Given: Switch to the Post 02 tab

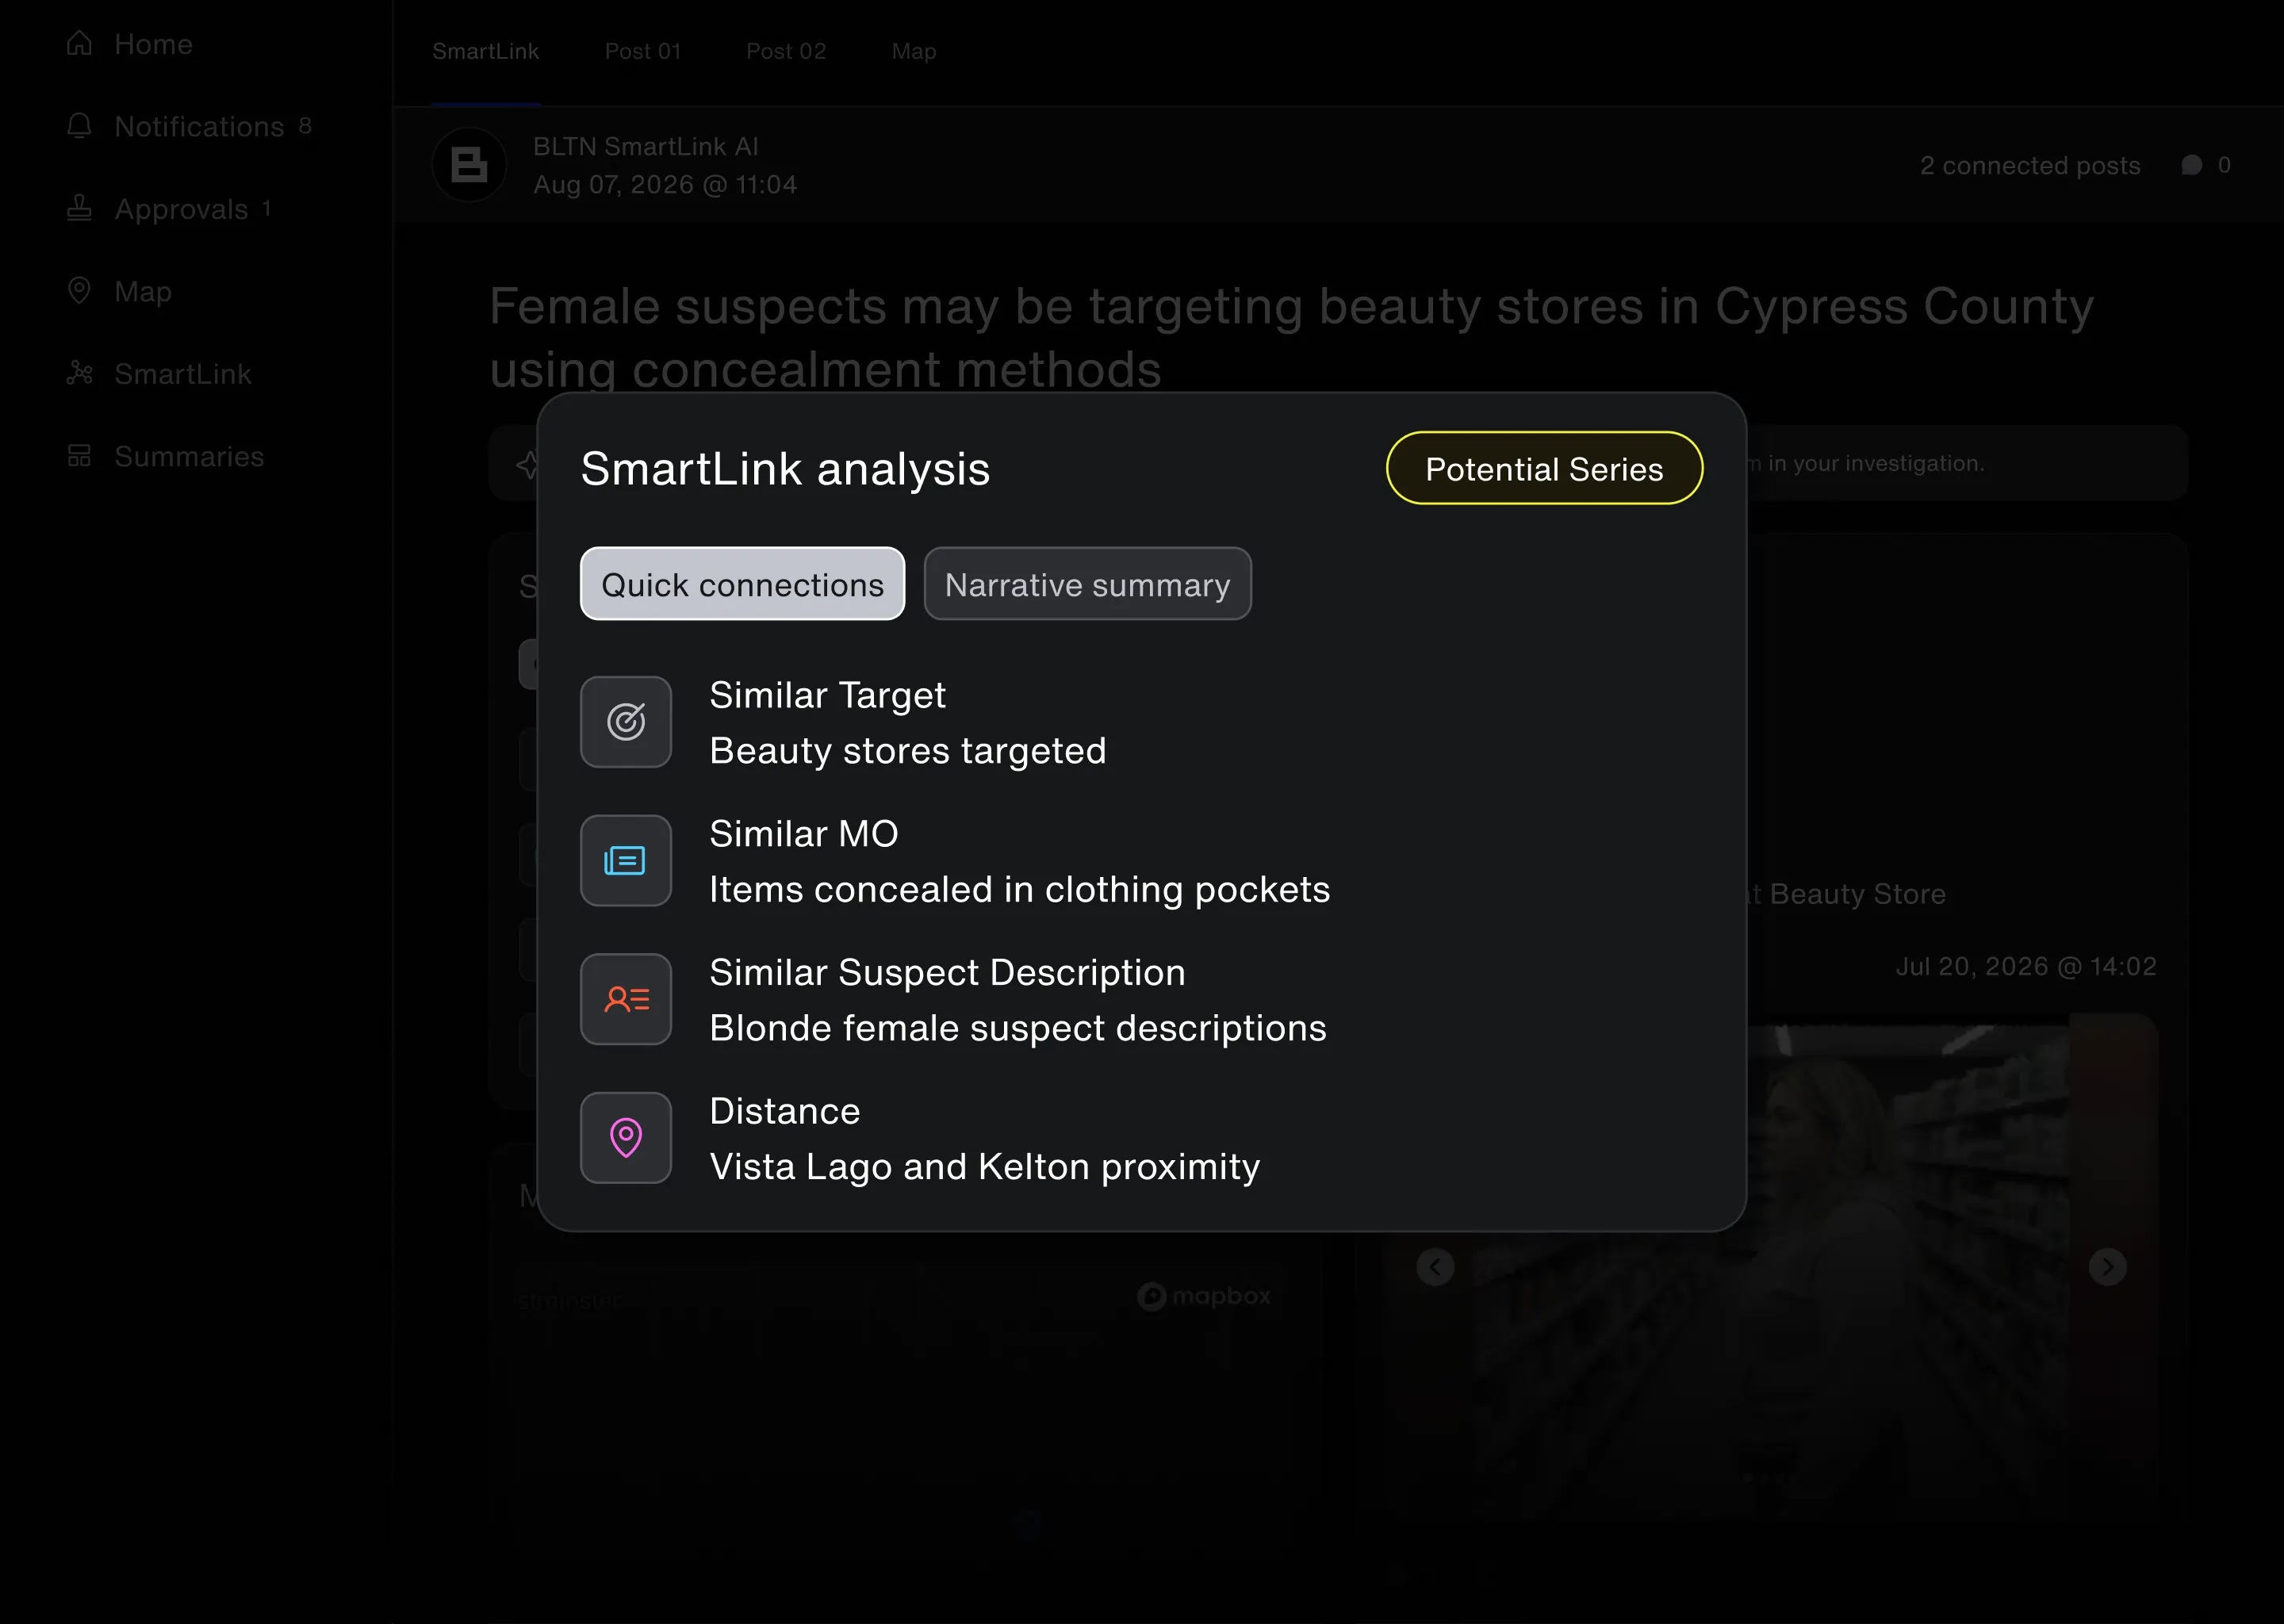Looking at the screenshot, I should [x=786, y=51].
